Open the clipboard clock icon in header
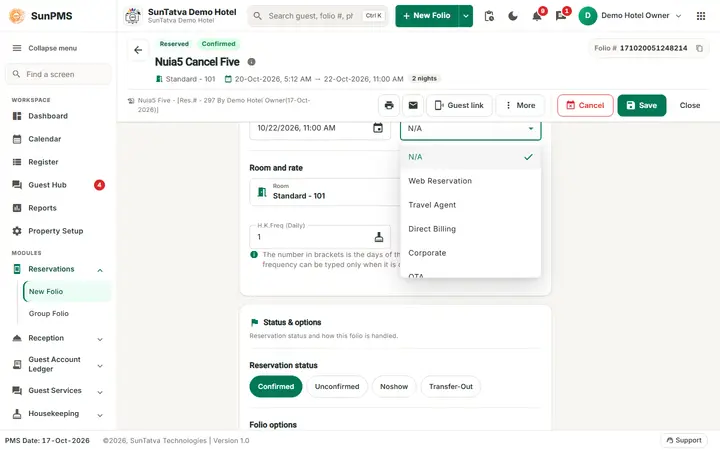This screenshot has width=720, height=450. click(489, 16)
